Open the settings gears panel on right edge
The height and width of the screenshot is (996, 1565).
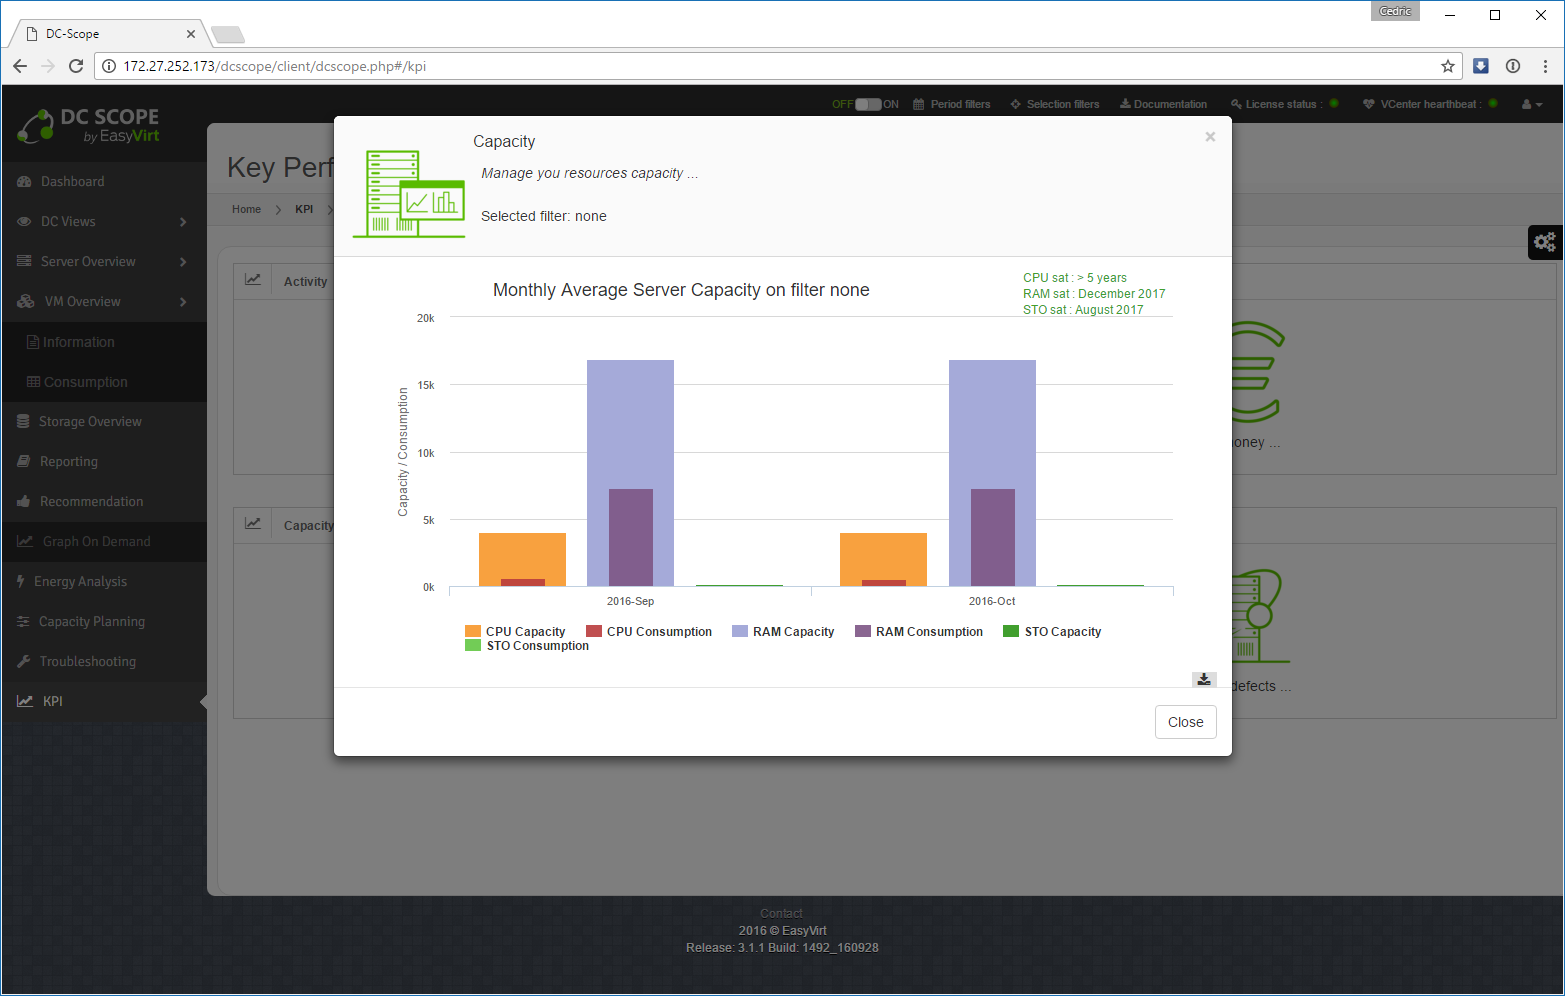pos(1545,242)
